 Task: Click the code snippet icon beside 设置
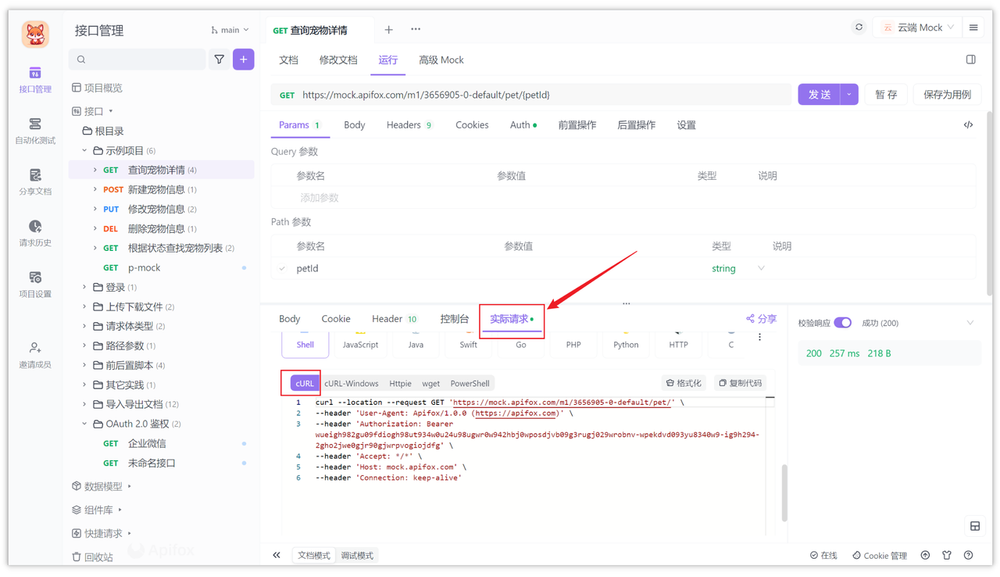point(968,125)
